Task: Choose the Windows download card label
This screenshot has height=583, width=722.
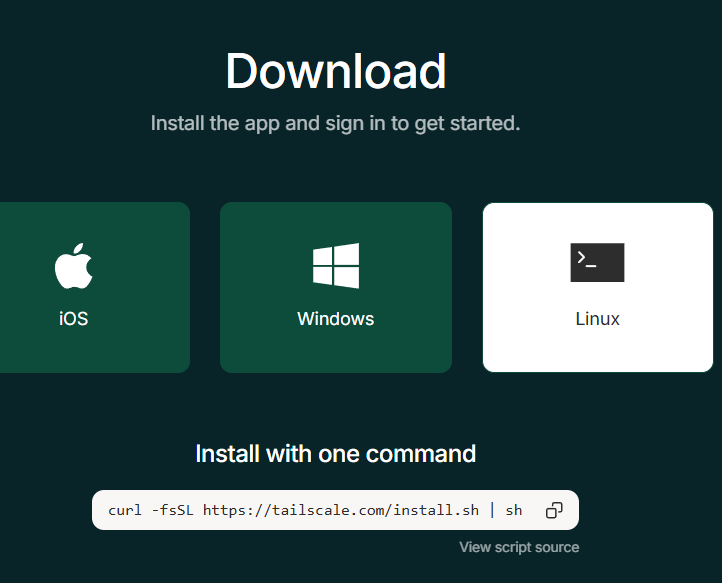Action: click(336, 319)
